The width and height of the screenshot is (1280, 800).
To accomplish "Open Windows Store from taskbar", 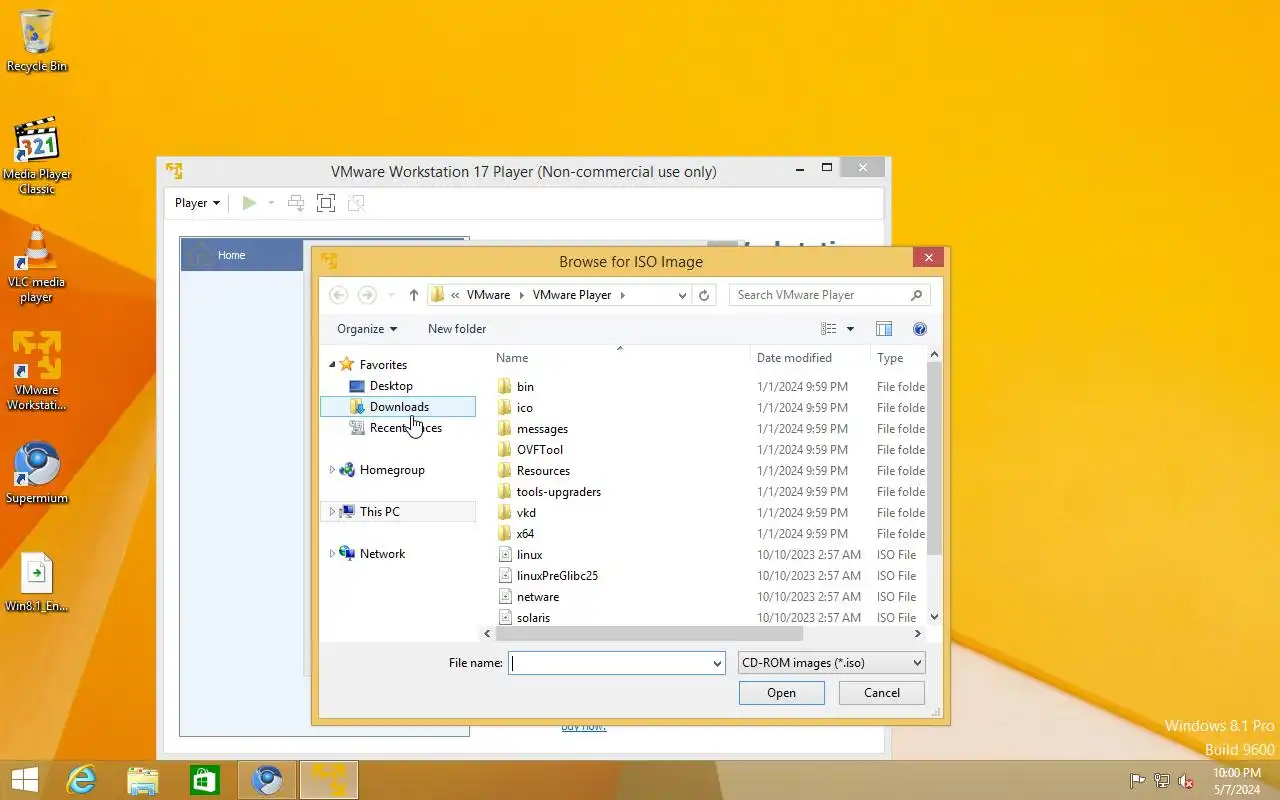I will 204,780.
